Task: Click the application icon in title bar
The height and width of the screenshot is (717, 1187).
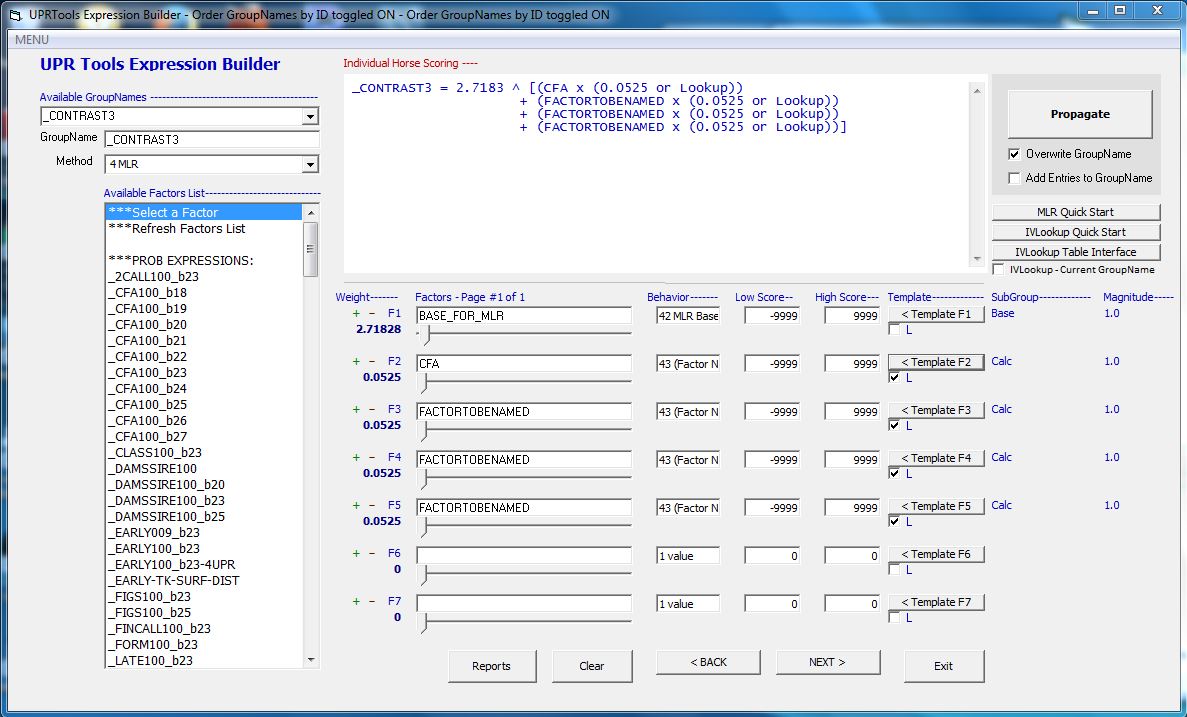Action: click(x=14, y=14)
